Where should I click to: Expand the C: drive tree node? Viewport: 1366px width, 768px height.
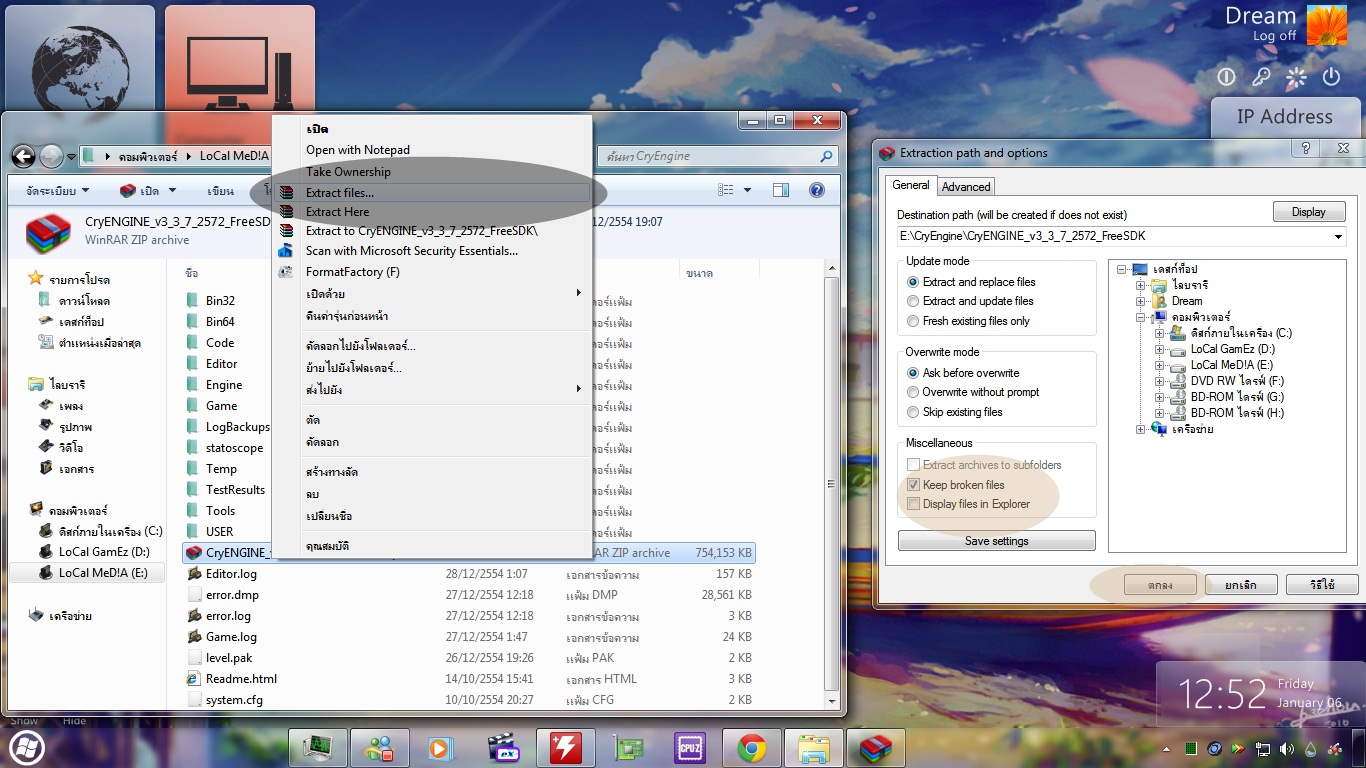[x=1159, y=333]
